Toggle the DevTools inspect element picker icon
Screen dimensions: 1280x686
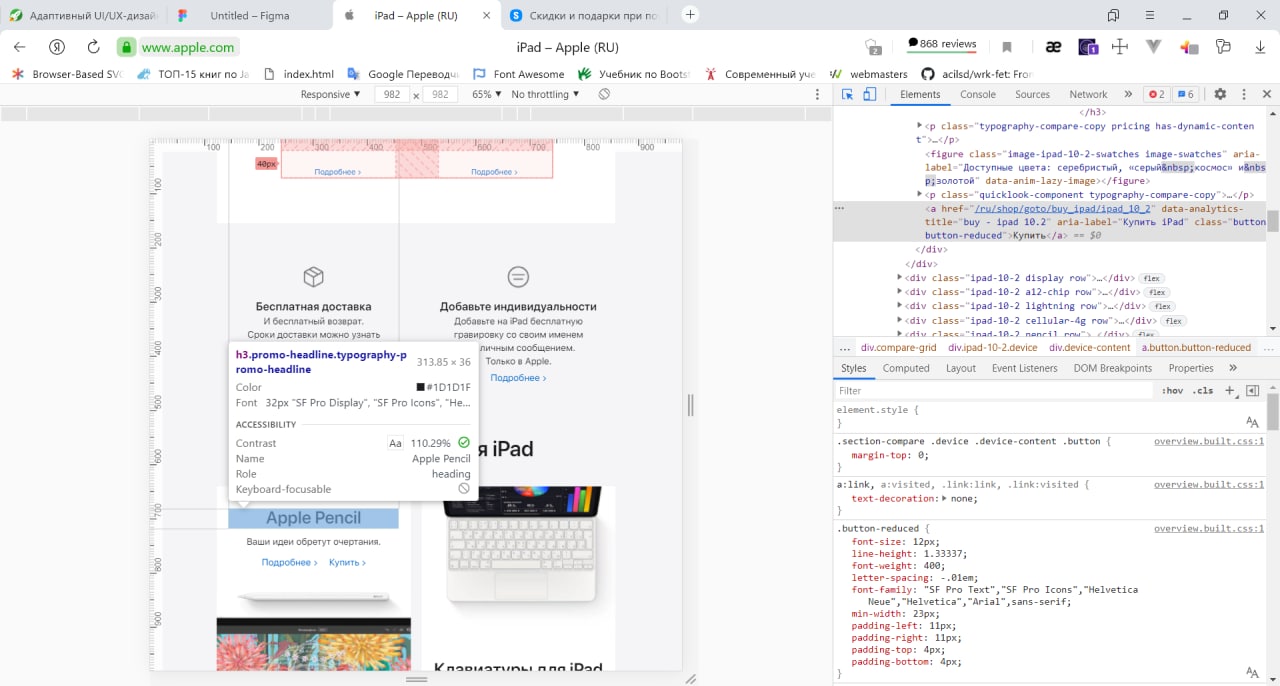click(847, 94)
